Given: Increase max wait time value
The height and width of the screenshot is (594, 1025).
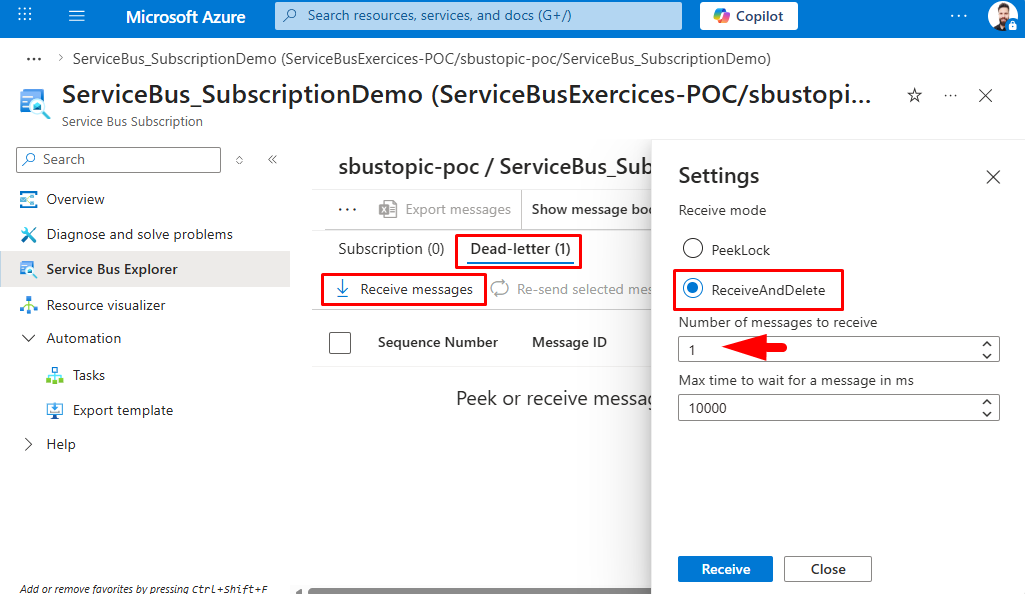Looking at the screenshot, I should click(987, 402).
